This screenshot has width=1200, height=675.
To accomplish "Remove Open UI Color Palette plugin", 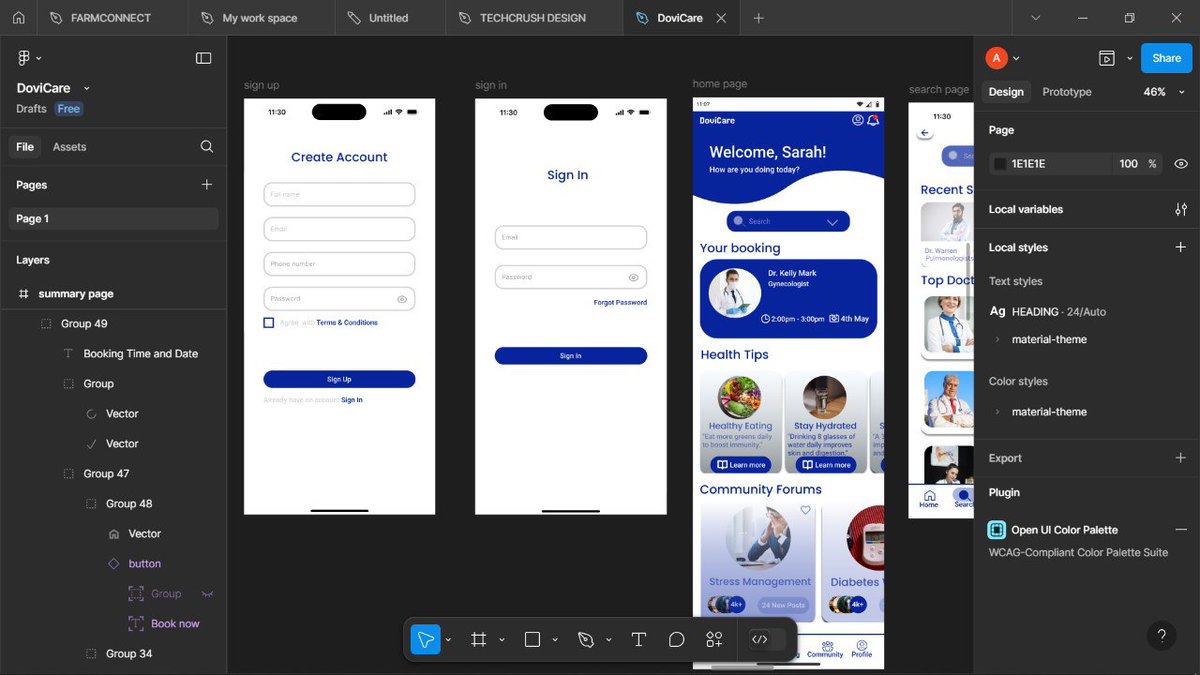I will (1181, 530).
